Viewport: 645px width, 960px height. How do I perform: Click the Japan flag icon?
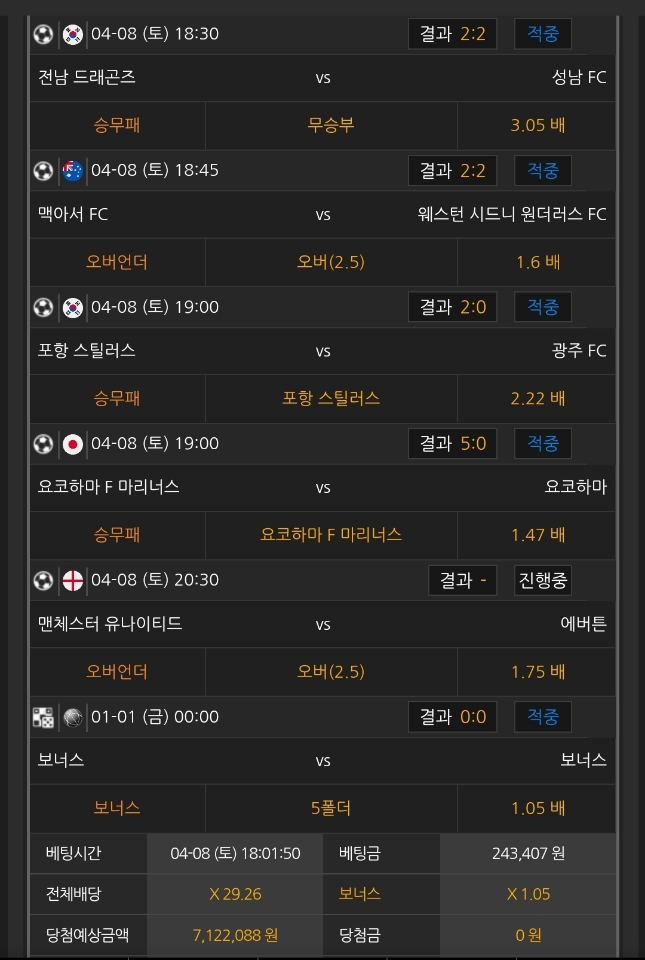pos(72,443)
